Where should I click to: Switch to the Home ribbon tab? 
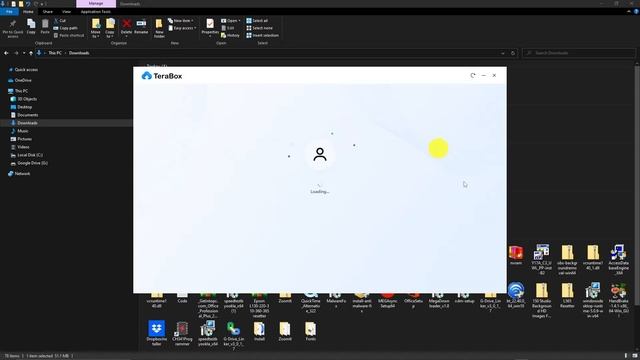coord(28,12)
